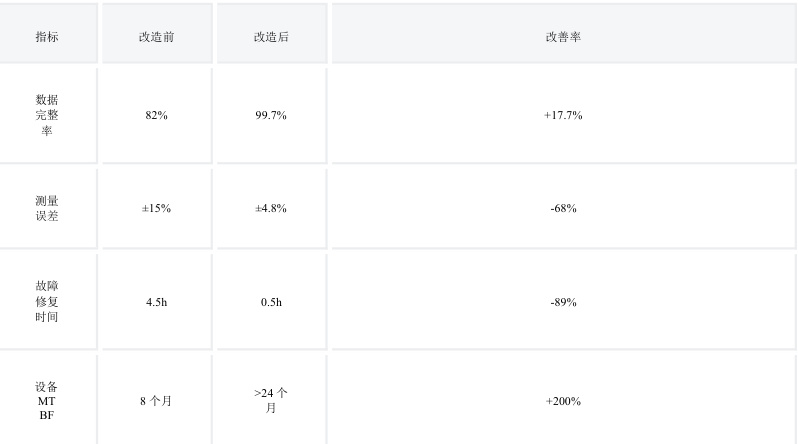798x444 pixels.
Task: Click the 指标 column header
Action: pyautogui.click(x=47, y=36)
